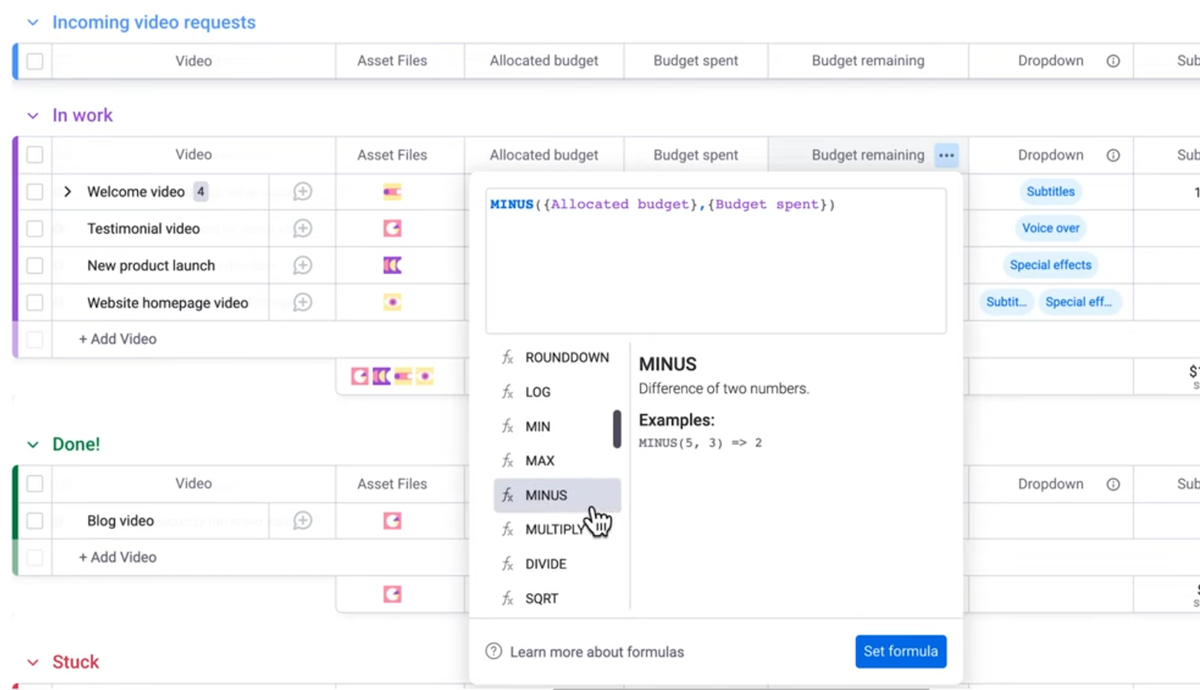The height and width of the screenshot is (690, 1200).
Task: Click the Dropdown column info icon in In work
Action: click(1113, 155)
